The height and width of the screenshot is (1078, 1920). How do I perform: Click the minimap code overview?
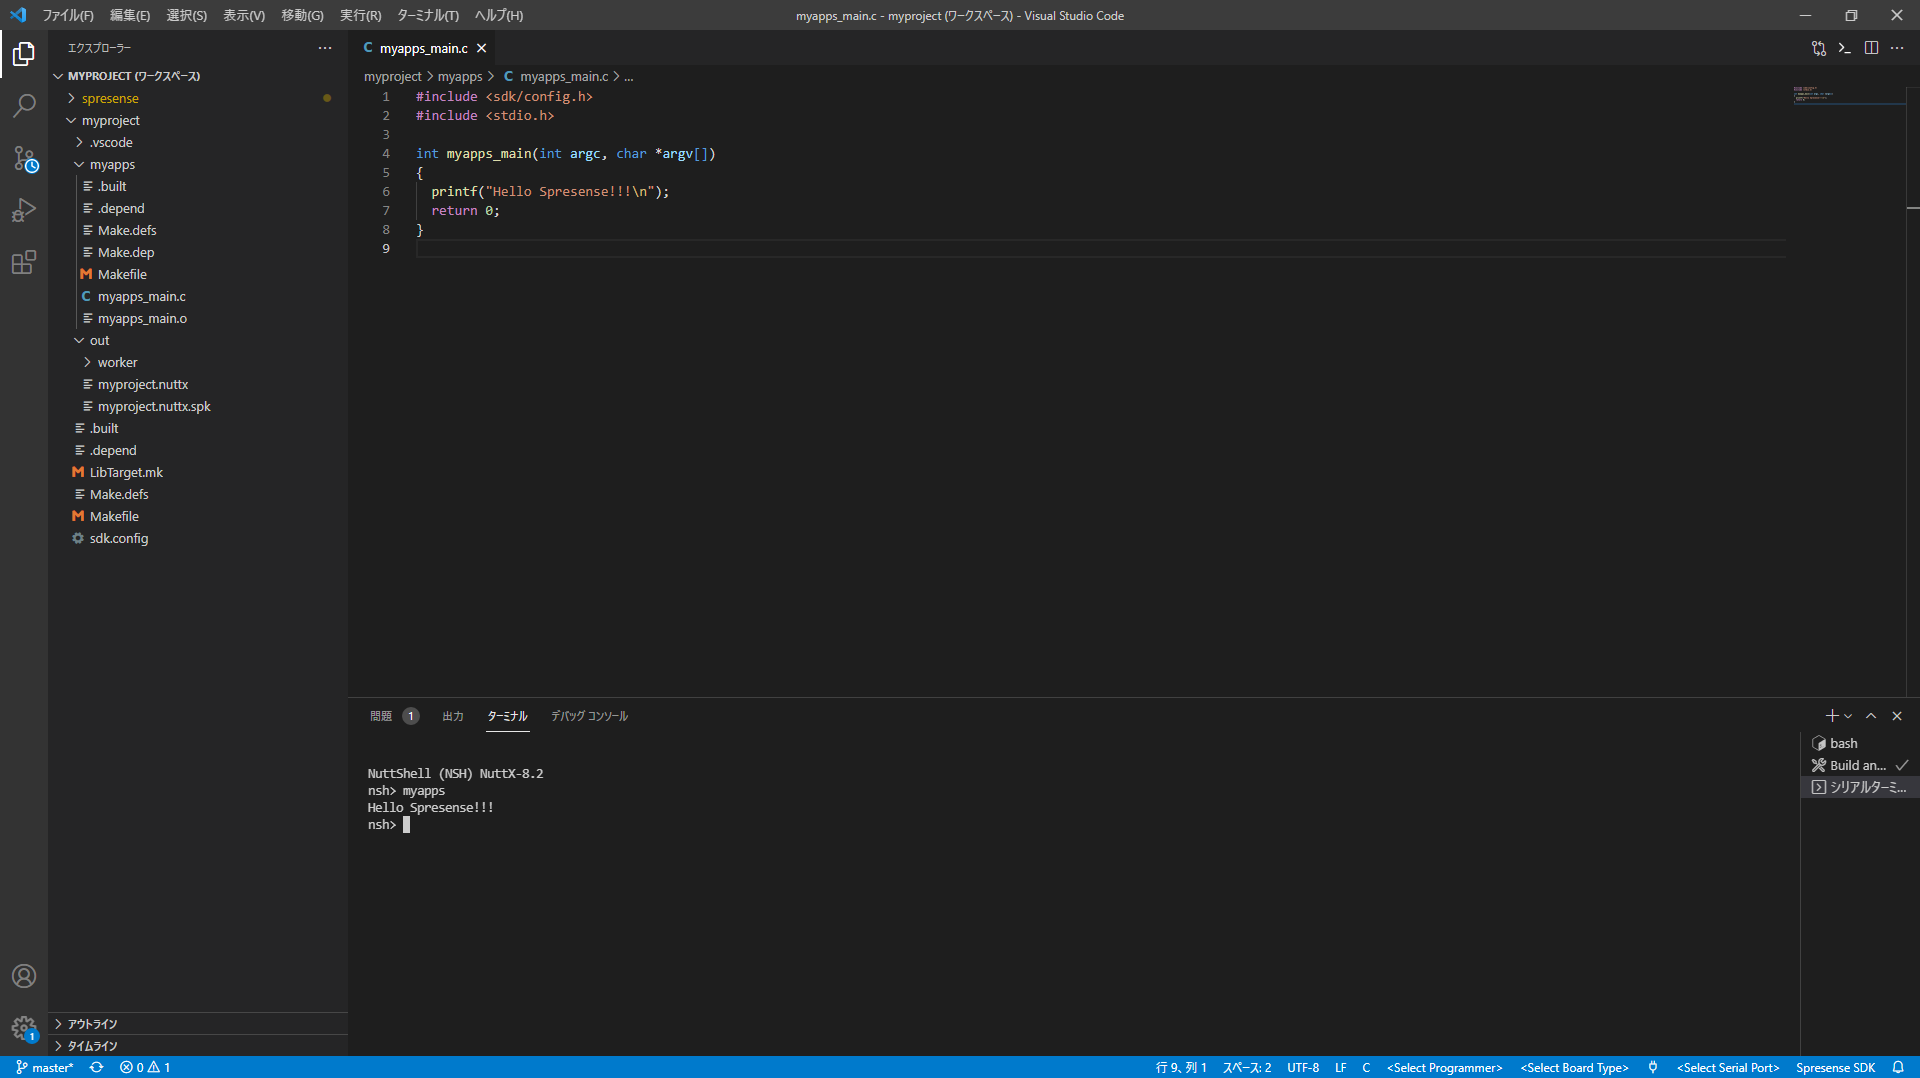tap(1848, 94)
